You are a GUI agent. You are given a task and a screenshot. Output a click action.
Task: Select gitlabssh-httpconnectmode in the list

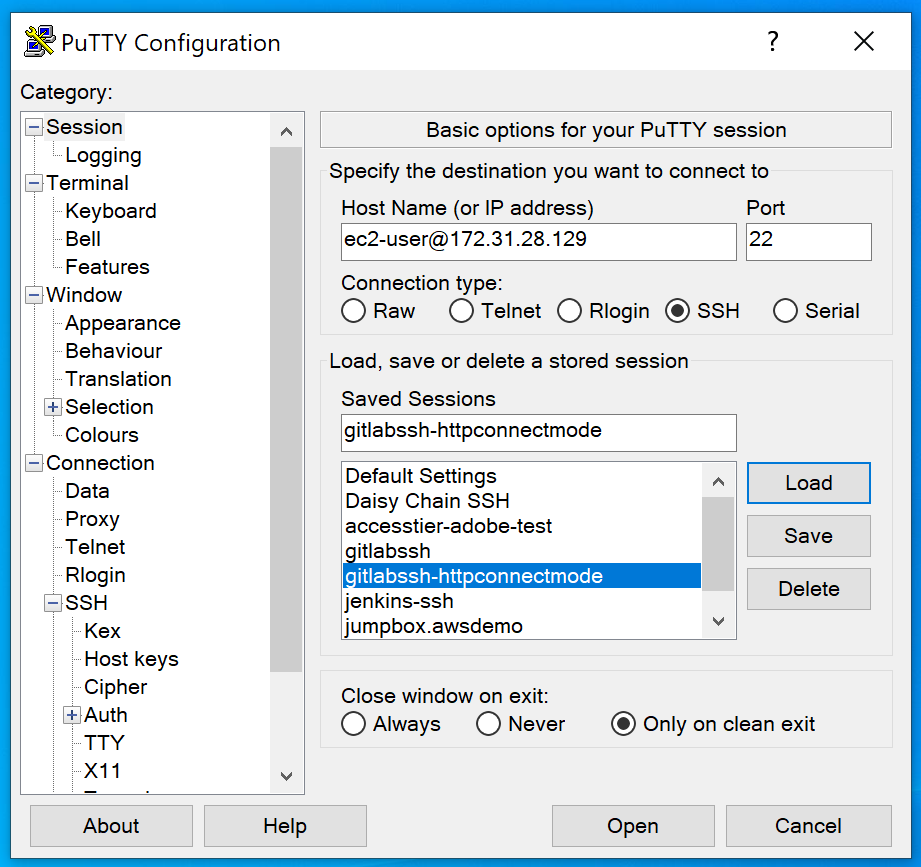(x=522, y=576)
